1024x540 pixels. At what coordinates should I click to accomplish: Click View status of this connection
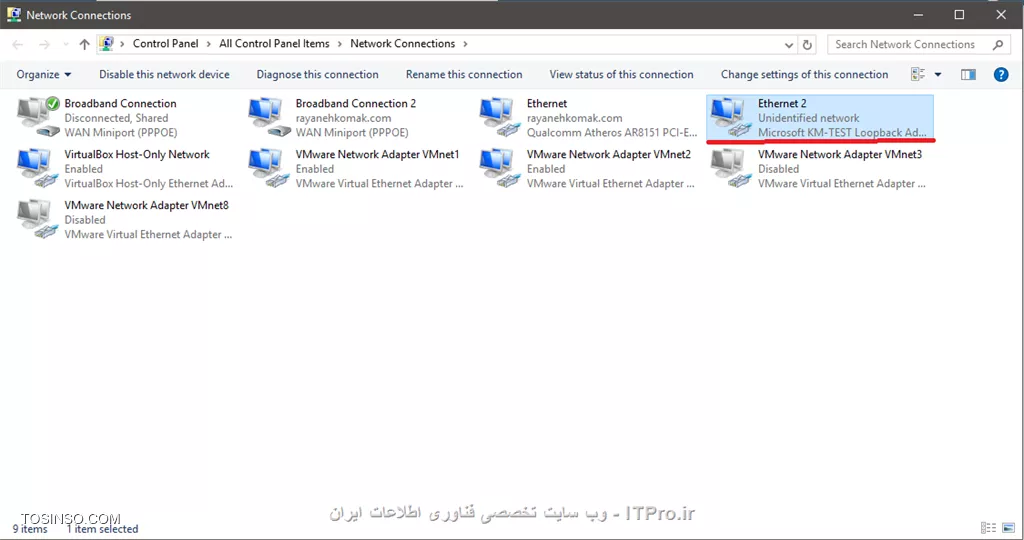(621, 74)
